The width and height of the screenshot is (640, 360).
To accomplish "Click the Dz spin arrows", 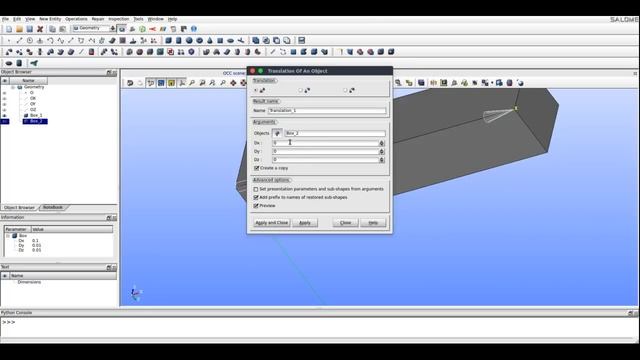I will pyautogui.click(x=382, y=160).
